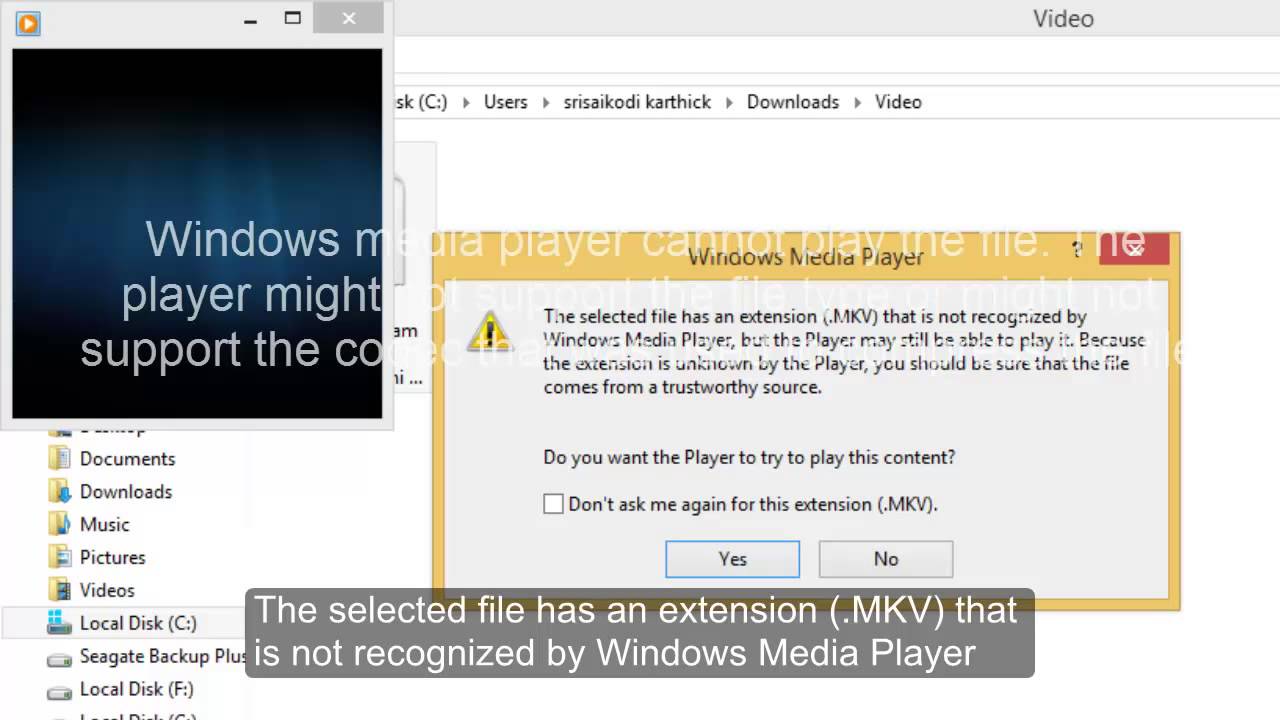
Task: Click No in Windows Media Player dialog
Action: pyautogui.click(x=885, y=559)
